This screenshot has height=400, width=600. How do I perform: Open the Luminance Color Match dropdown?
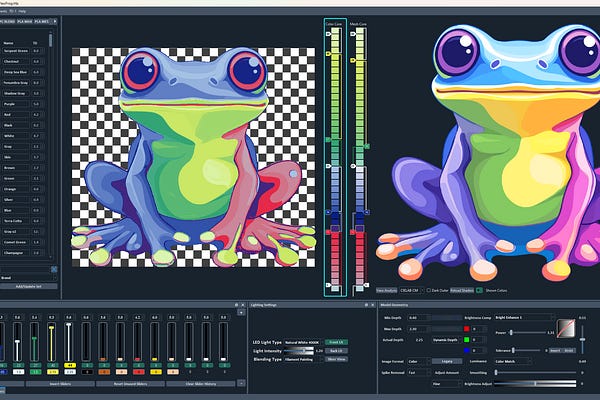click(513, 361)
